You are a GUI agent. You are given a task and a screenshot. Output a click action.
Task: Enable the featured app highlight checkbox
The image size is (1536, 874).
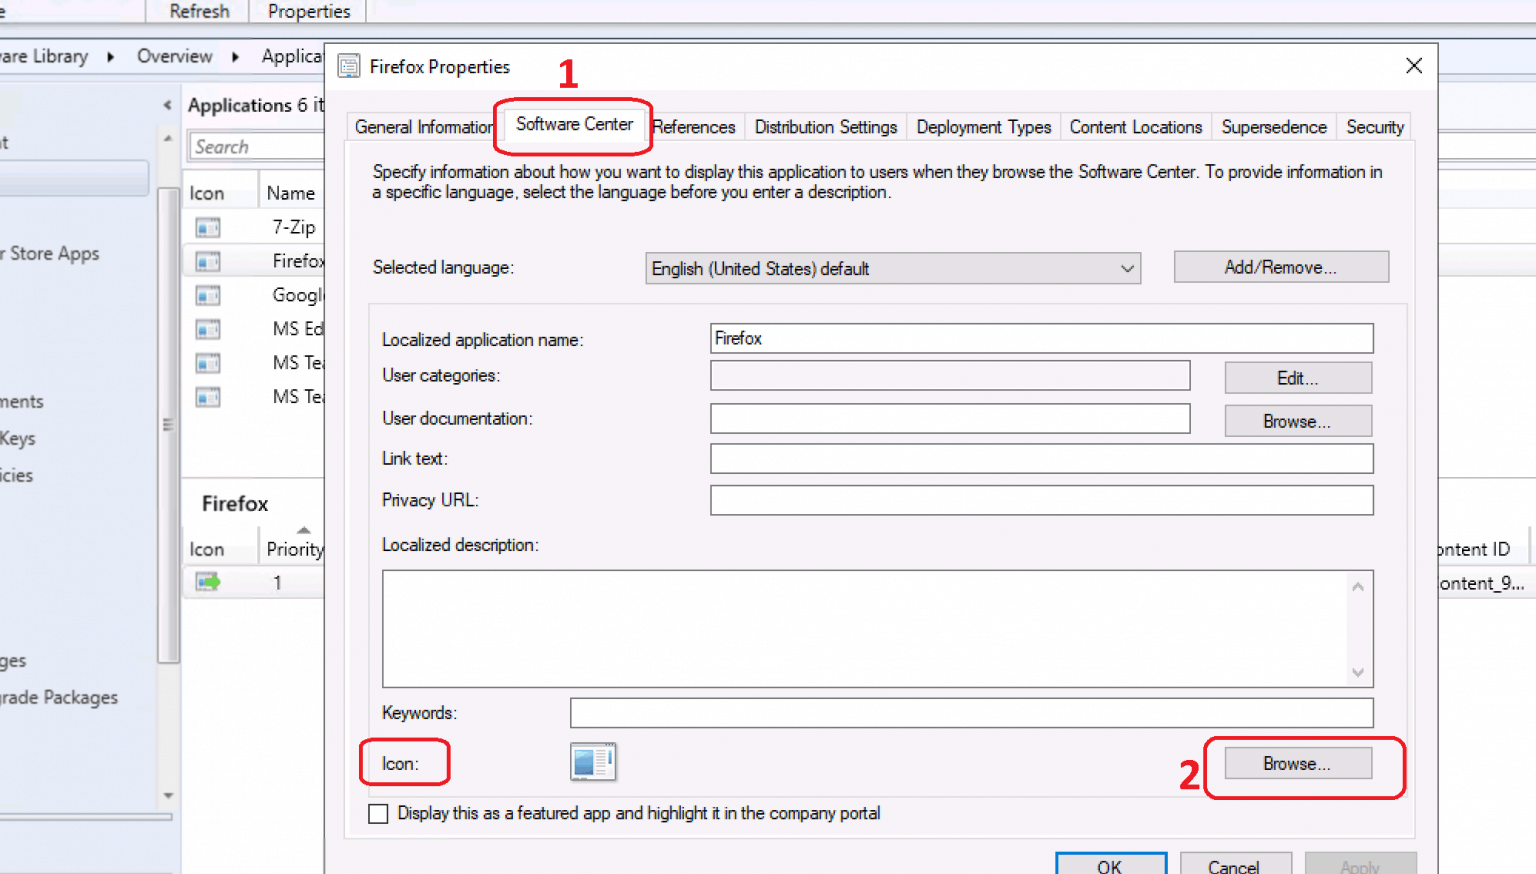[x=378, y=813]
